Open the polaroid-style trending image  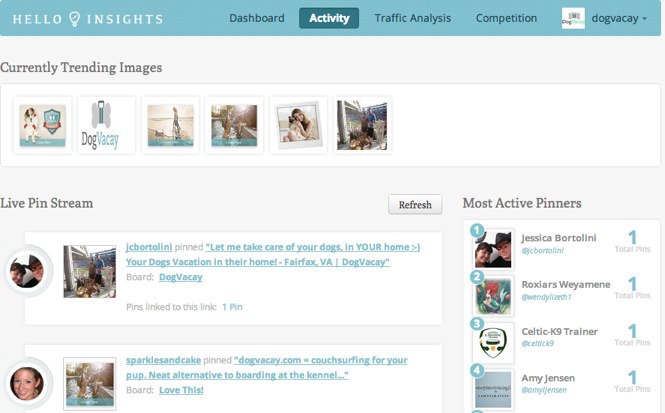(x=297, y=126)
